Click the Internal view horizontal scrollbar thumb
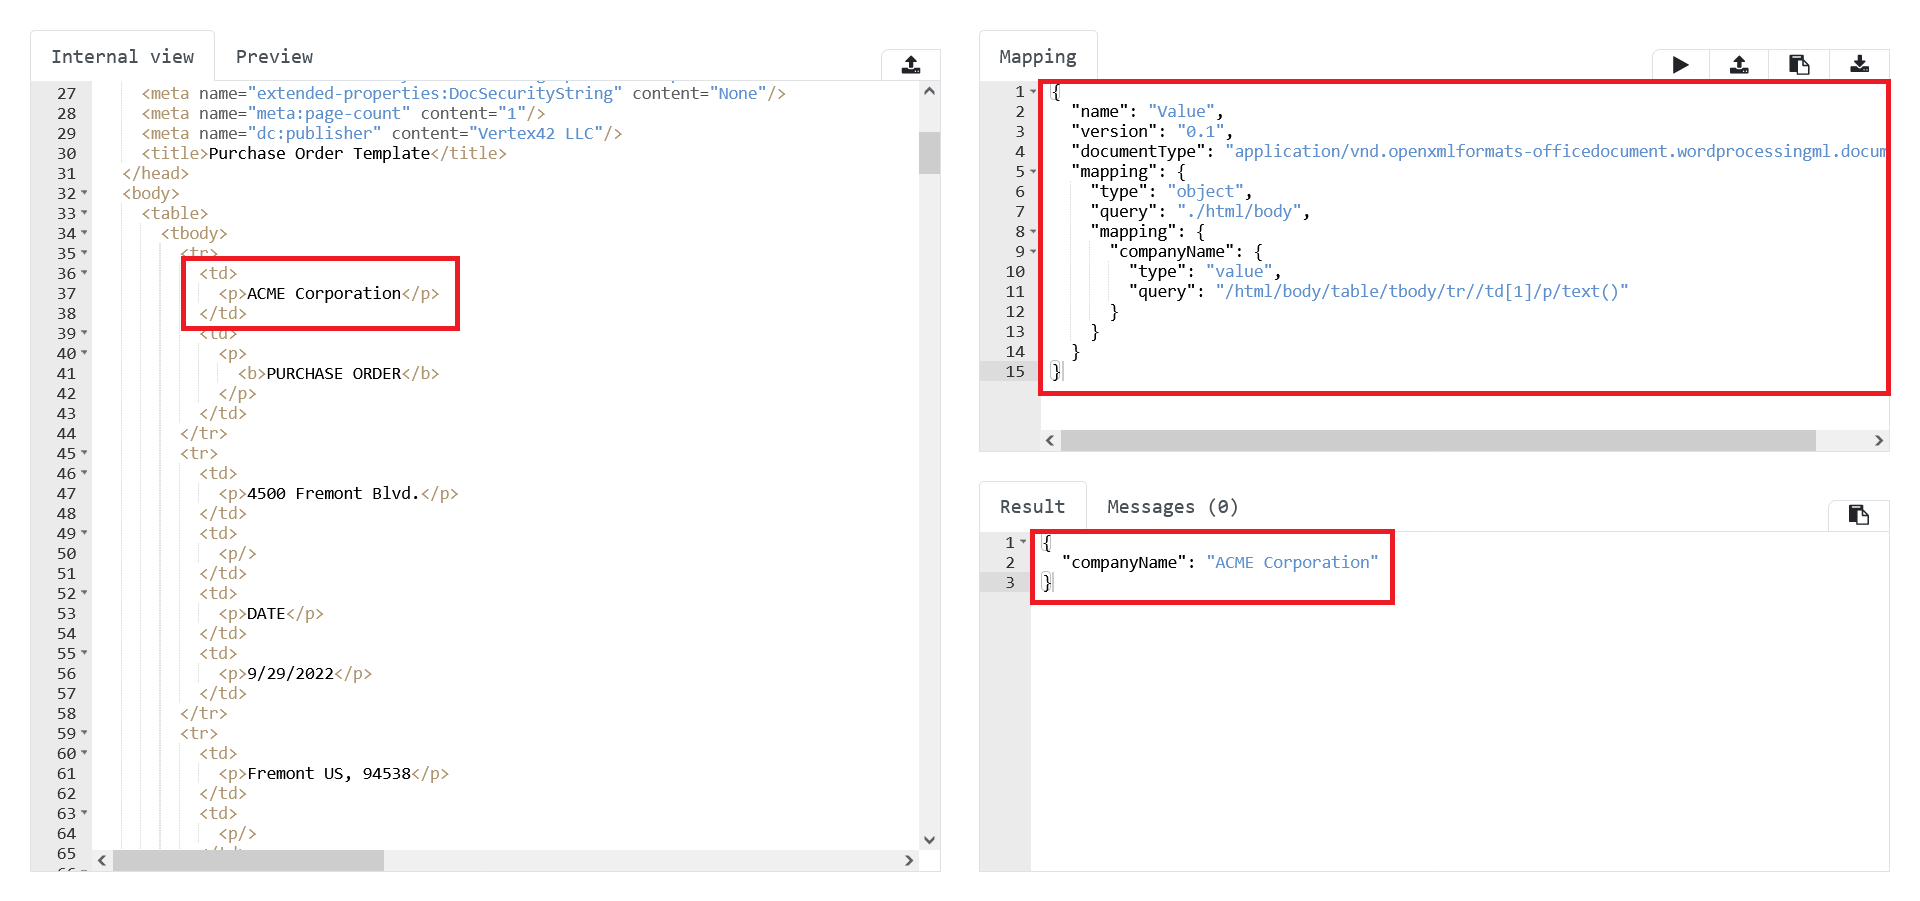Image resolution: width=1920 pixels, height=901 pixels. [248, 860]
